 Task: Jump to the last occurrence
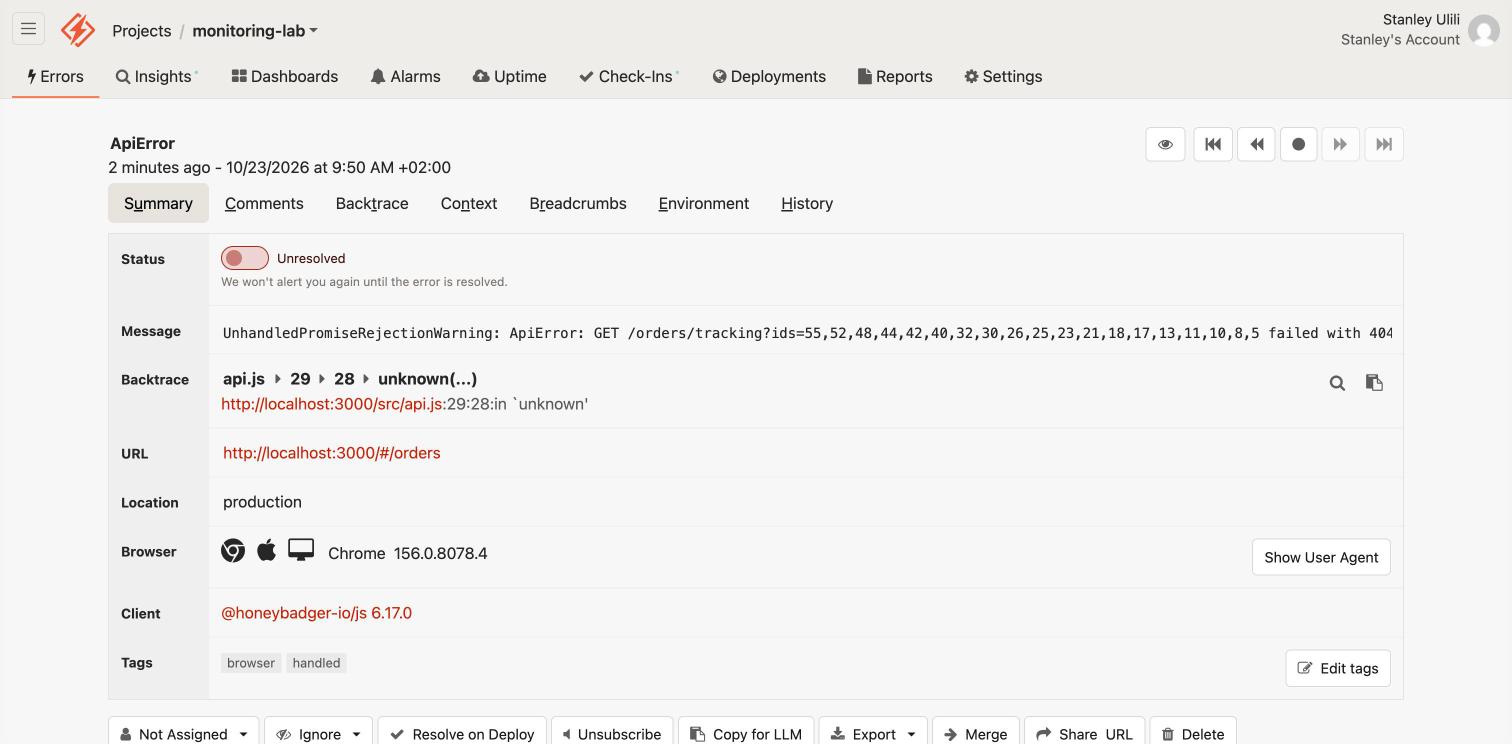pos(1384,144)
